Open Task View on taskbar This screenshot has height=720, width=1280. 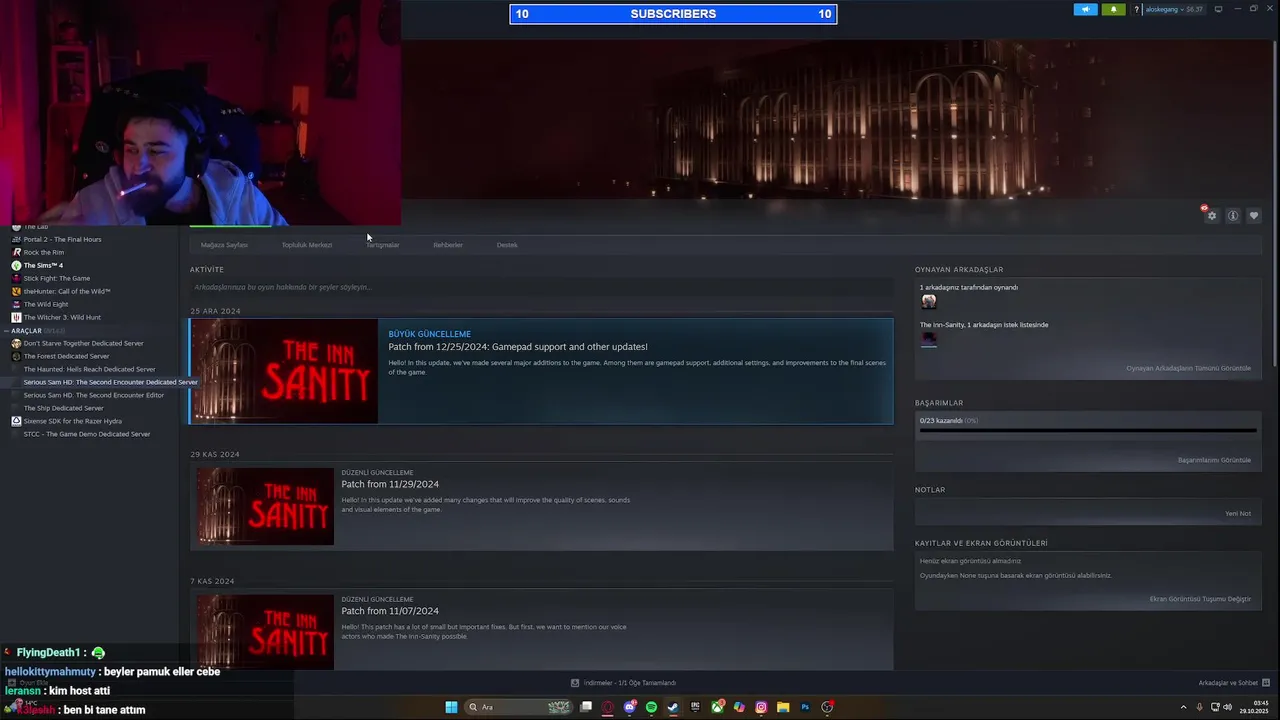click(586, 707)
